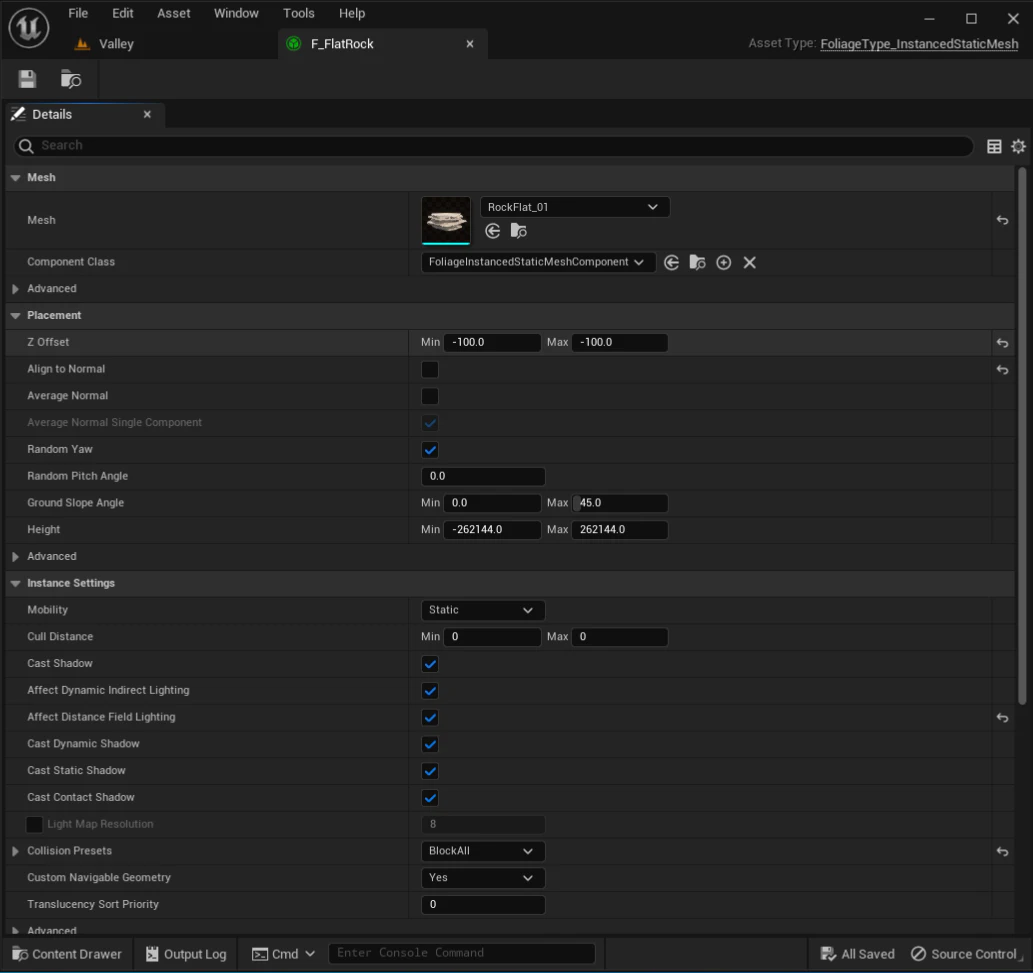Screen dimensions: 1033x973
Task: Reset Collision Presets to default
Action: click(x=1002, y=851)
